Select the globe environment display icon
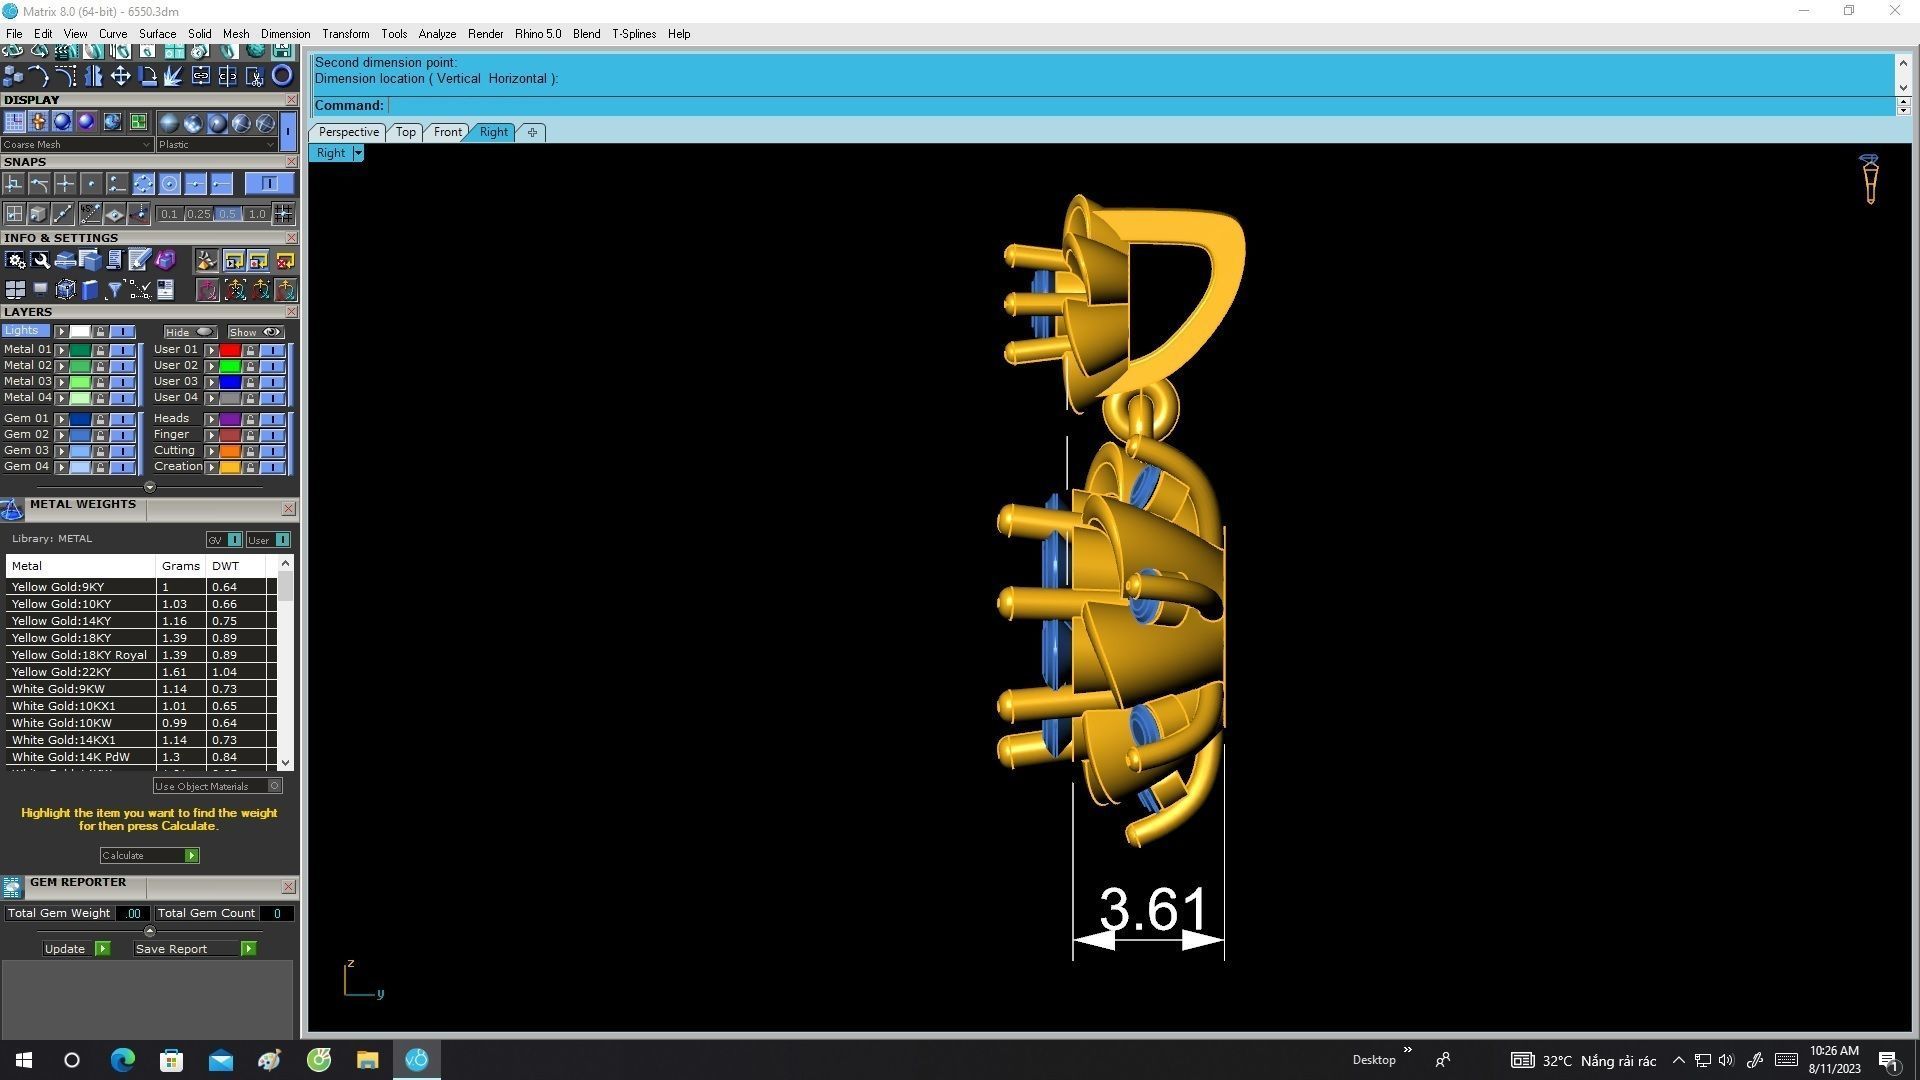The width and height of the screenshot is (1920, 1080). [x=112, y=122]
